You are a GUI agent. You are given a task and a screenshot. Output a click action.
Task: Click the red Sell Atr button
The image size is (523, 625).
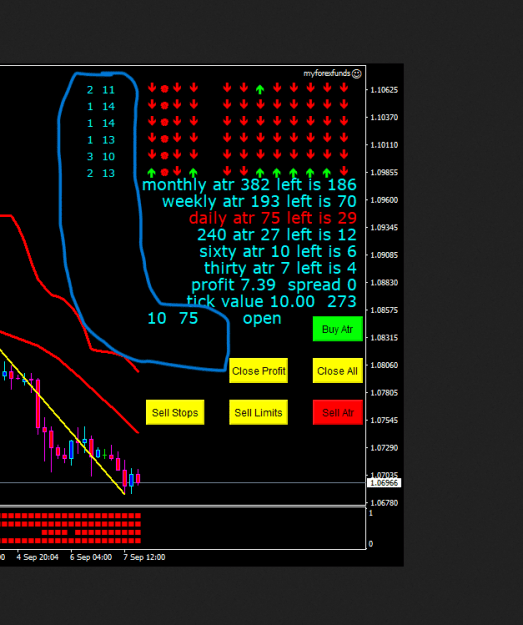pos(338,412)
